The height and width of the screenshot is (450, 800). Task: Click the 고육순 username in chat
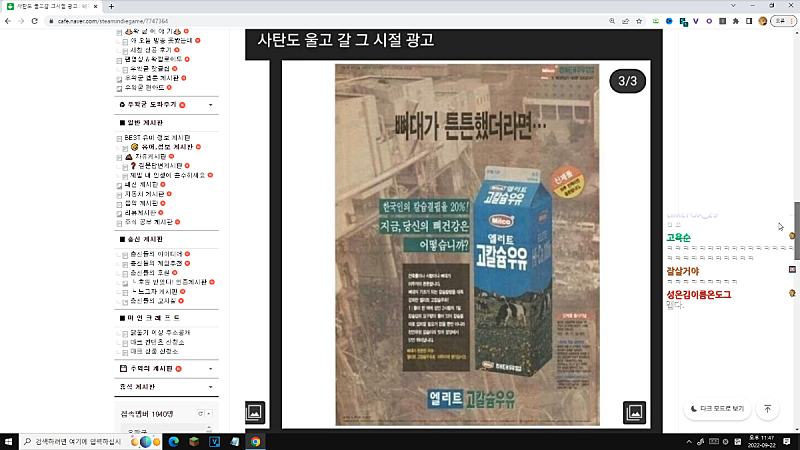pyautogui.click(x=678, y=238)
